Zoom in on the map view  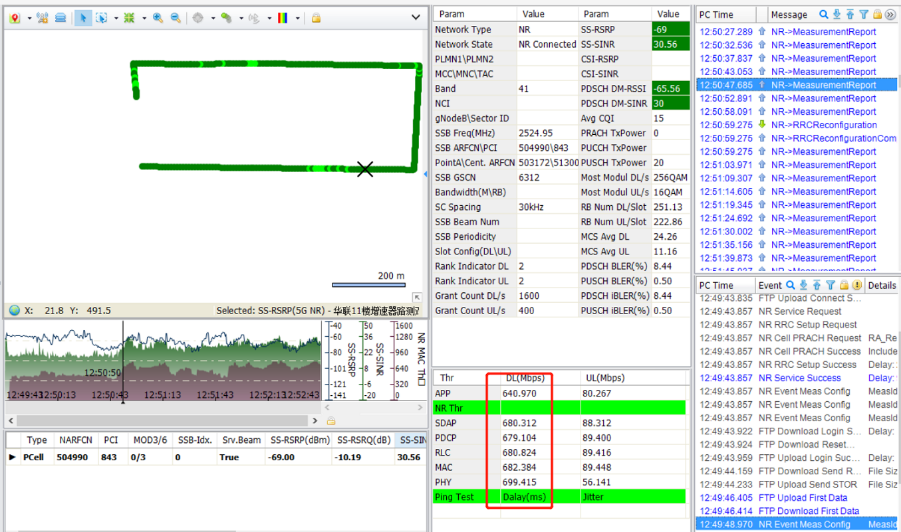click(x=157, y=18)
